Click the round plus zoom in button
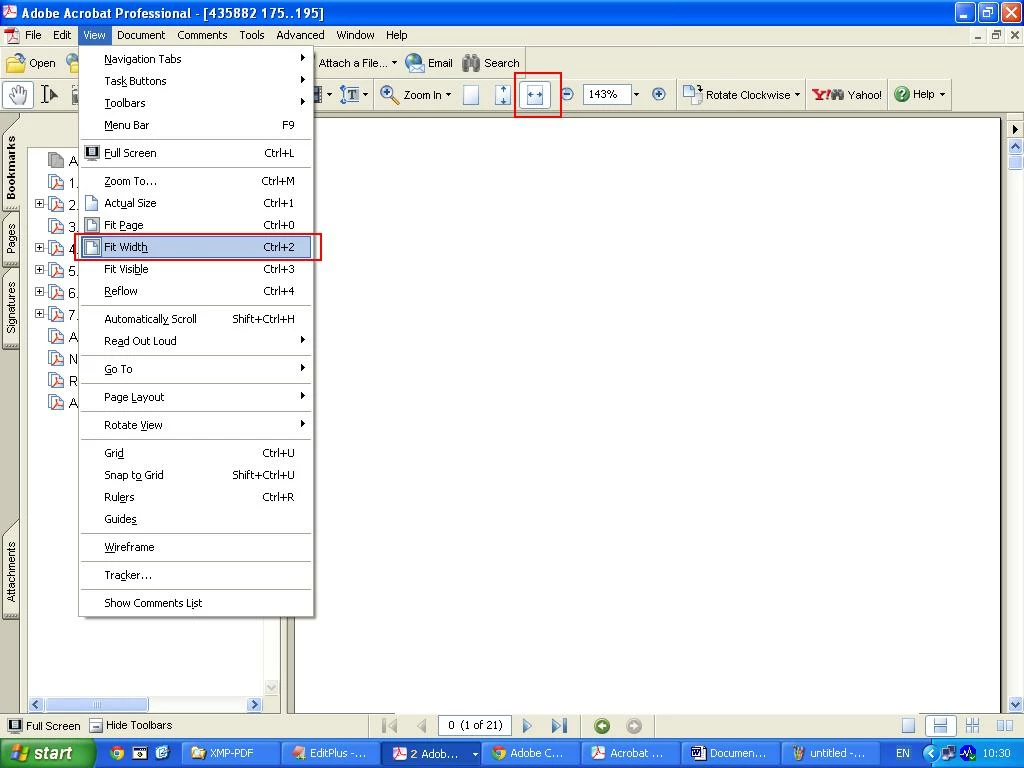The height and width of the screenshot is (768, 1024). tap(659, 95)
